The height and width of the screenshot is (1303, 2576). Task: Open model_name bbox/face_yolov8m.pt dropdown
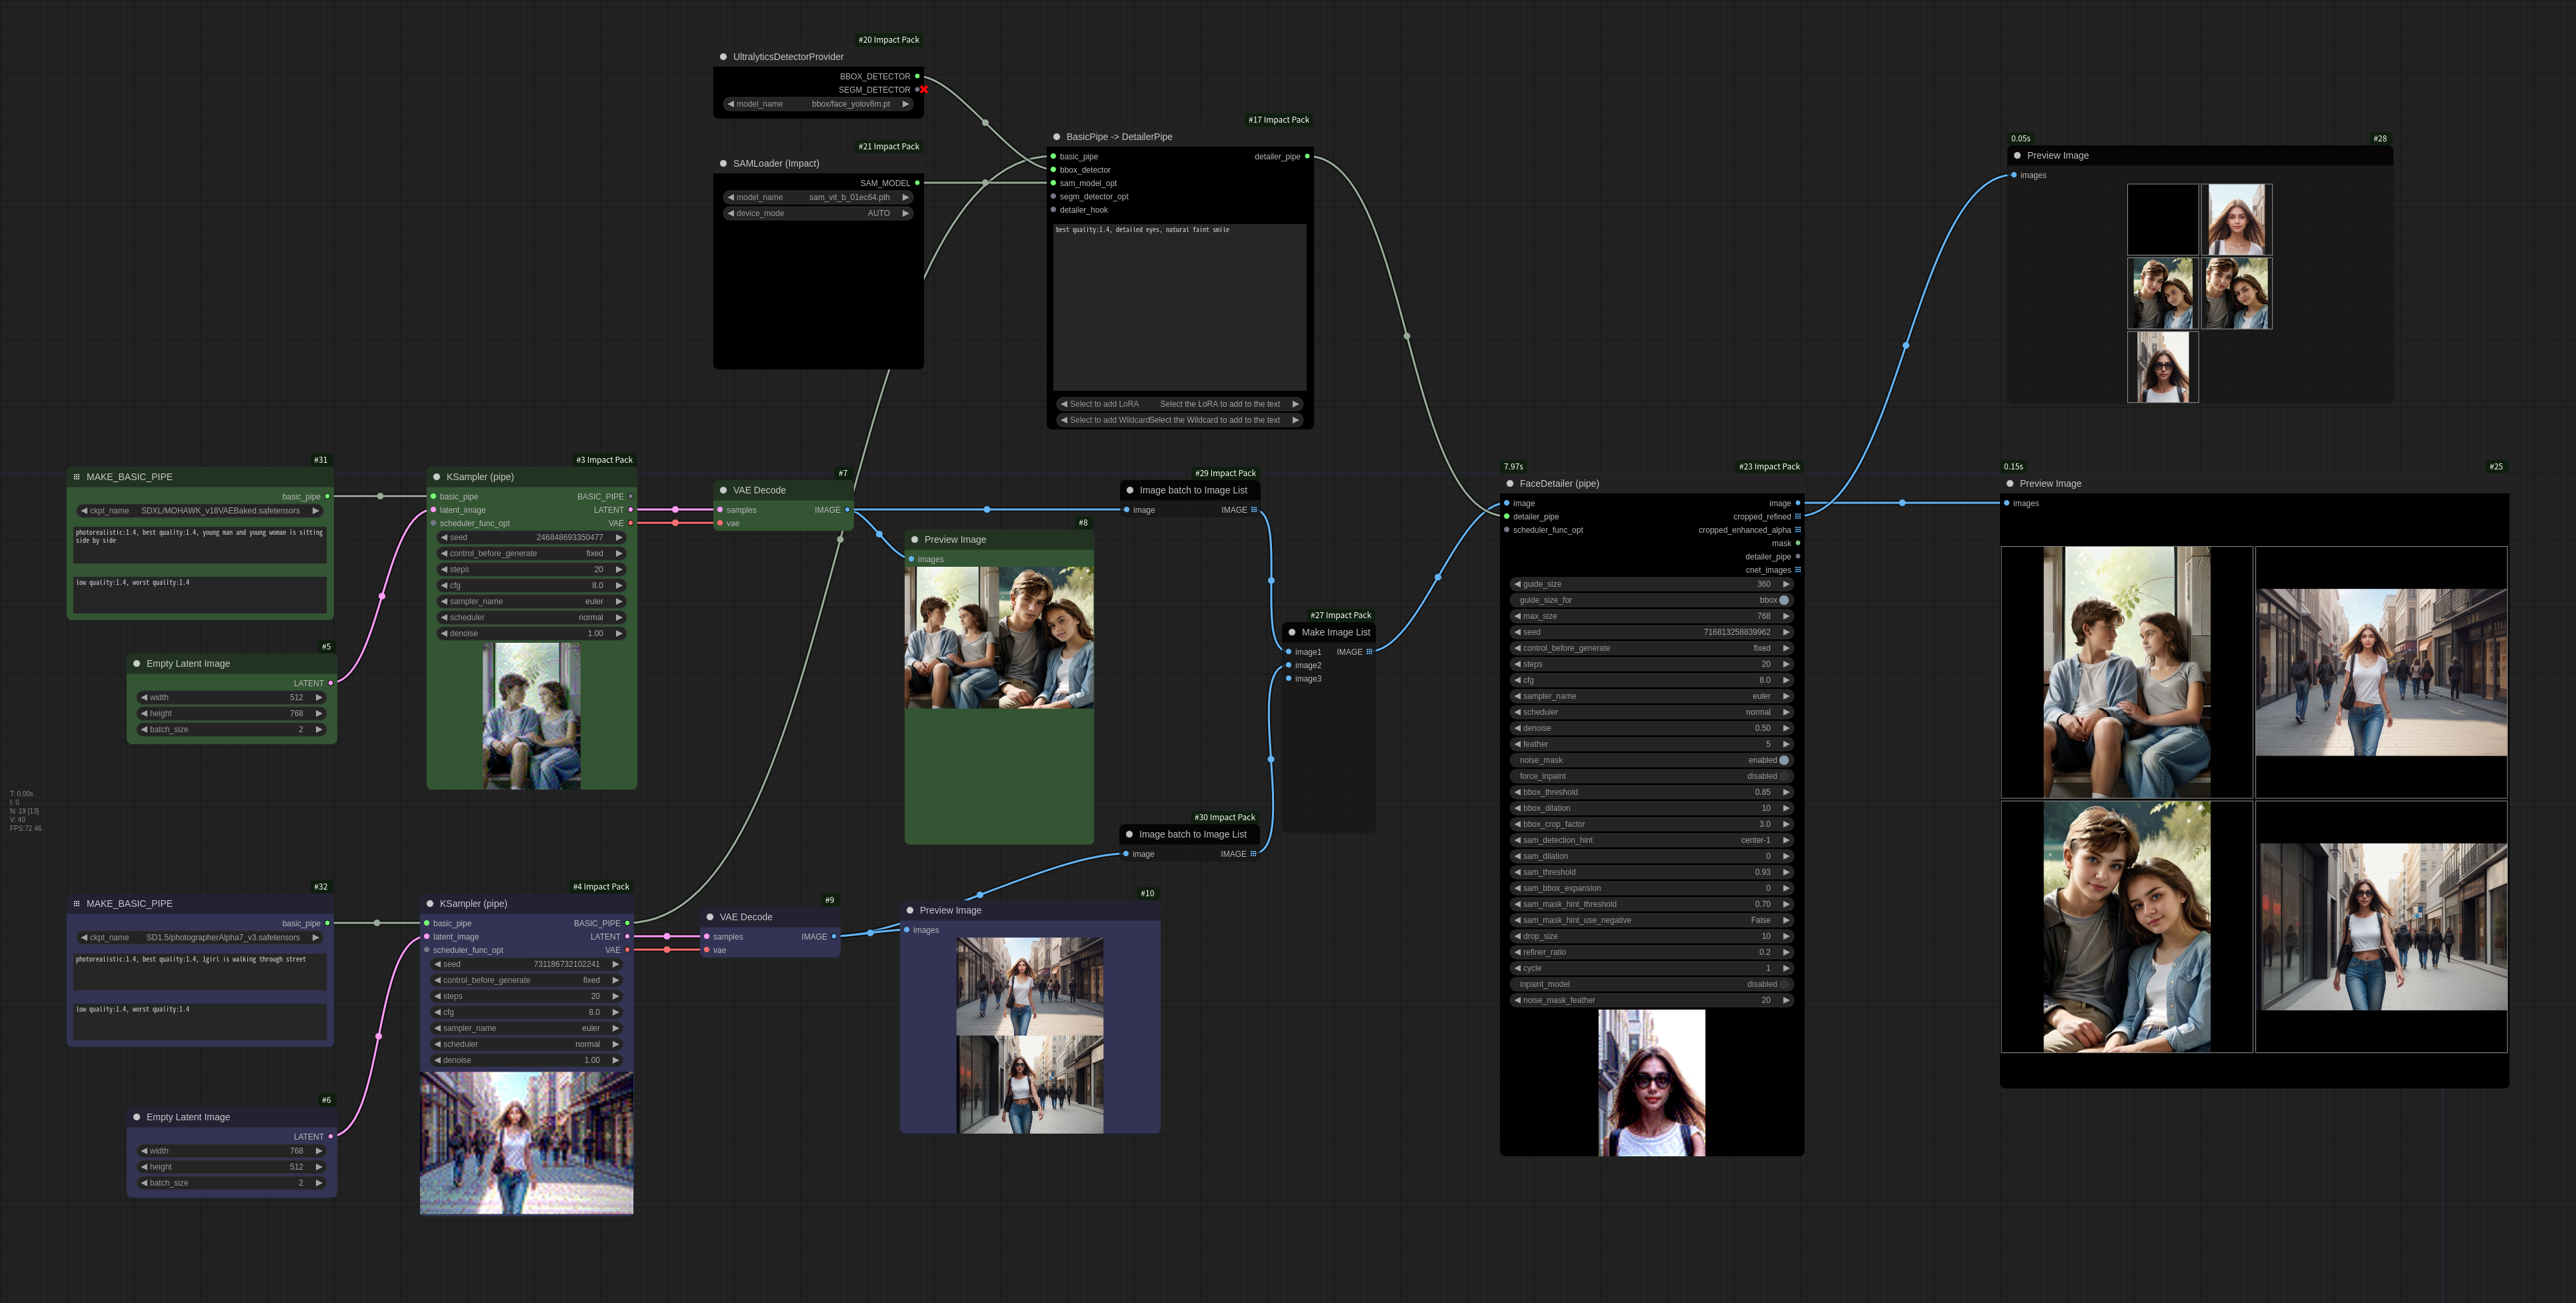pos(818,104)
